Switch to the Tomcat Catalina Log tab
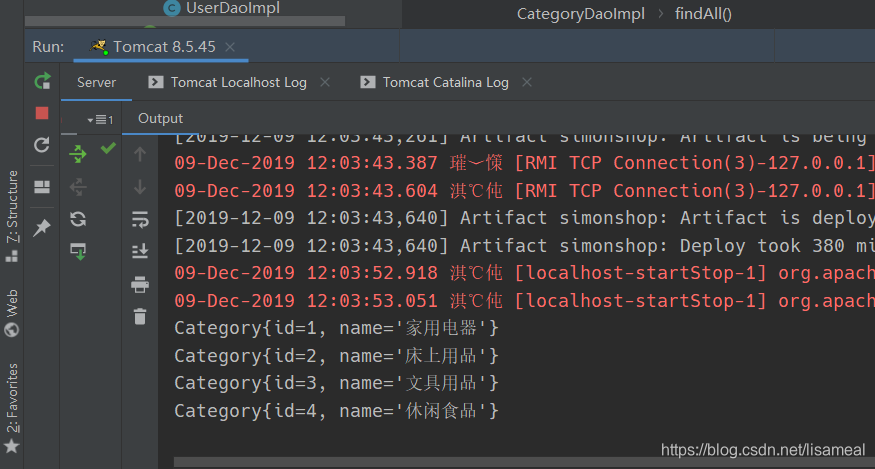The width and height of the screenshot is (875, 469). tap(445, 83)
